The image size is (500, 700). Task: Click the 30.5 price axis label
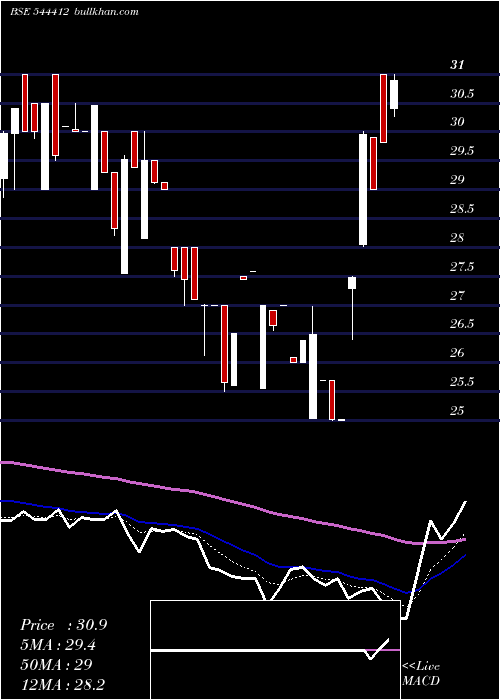tap(461, 94)
